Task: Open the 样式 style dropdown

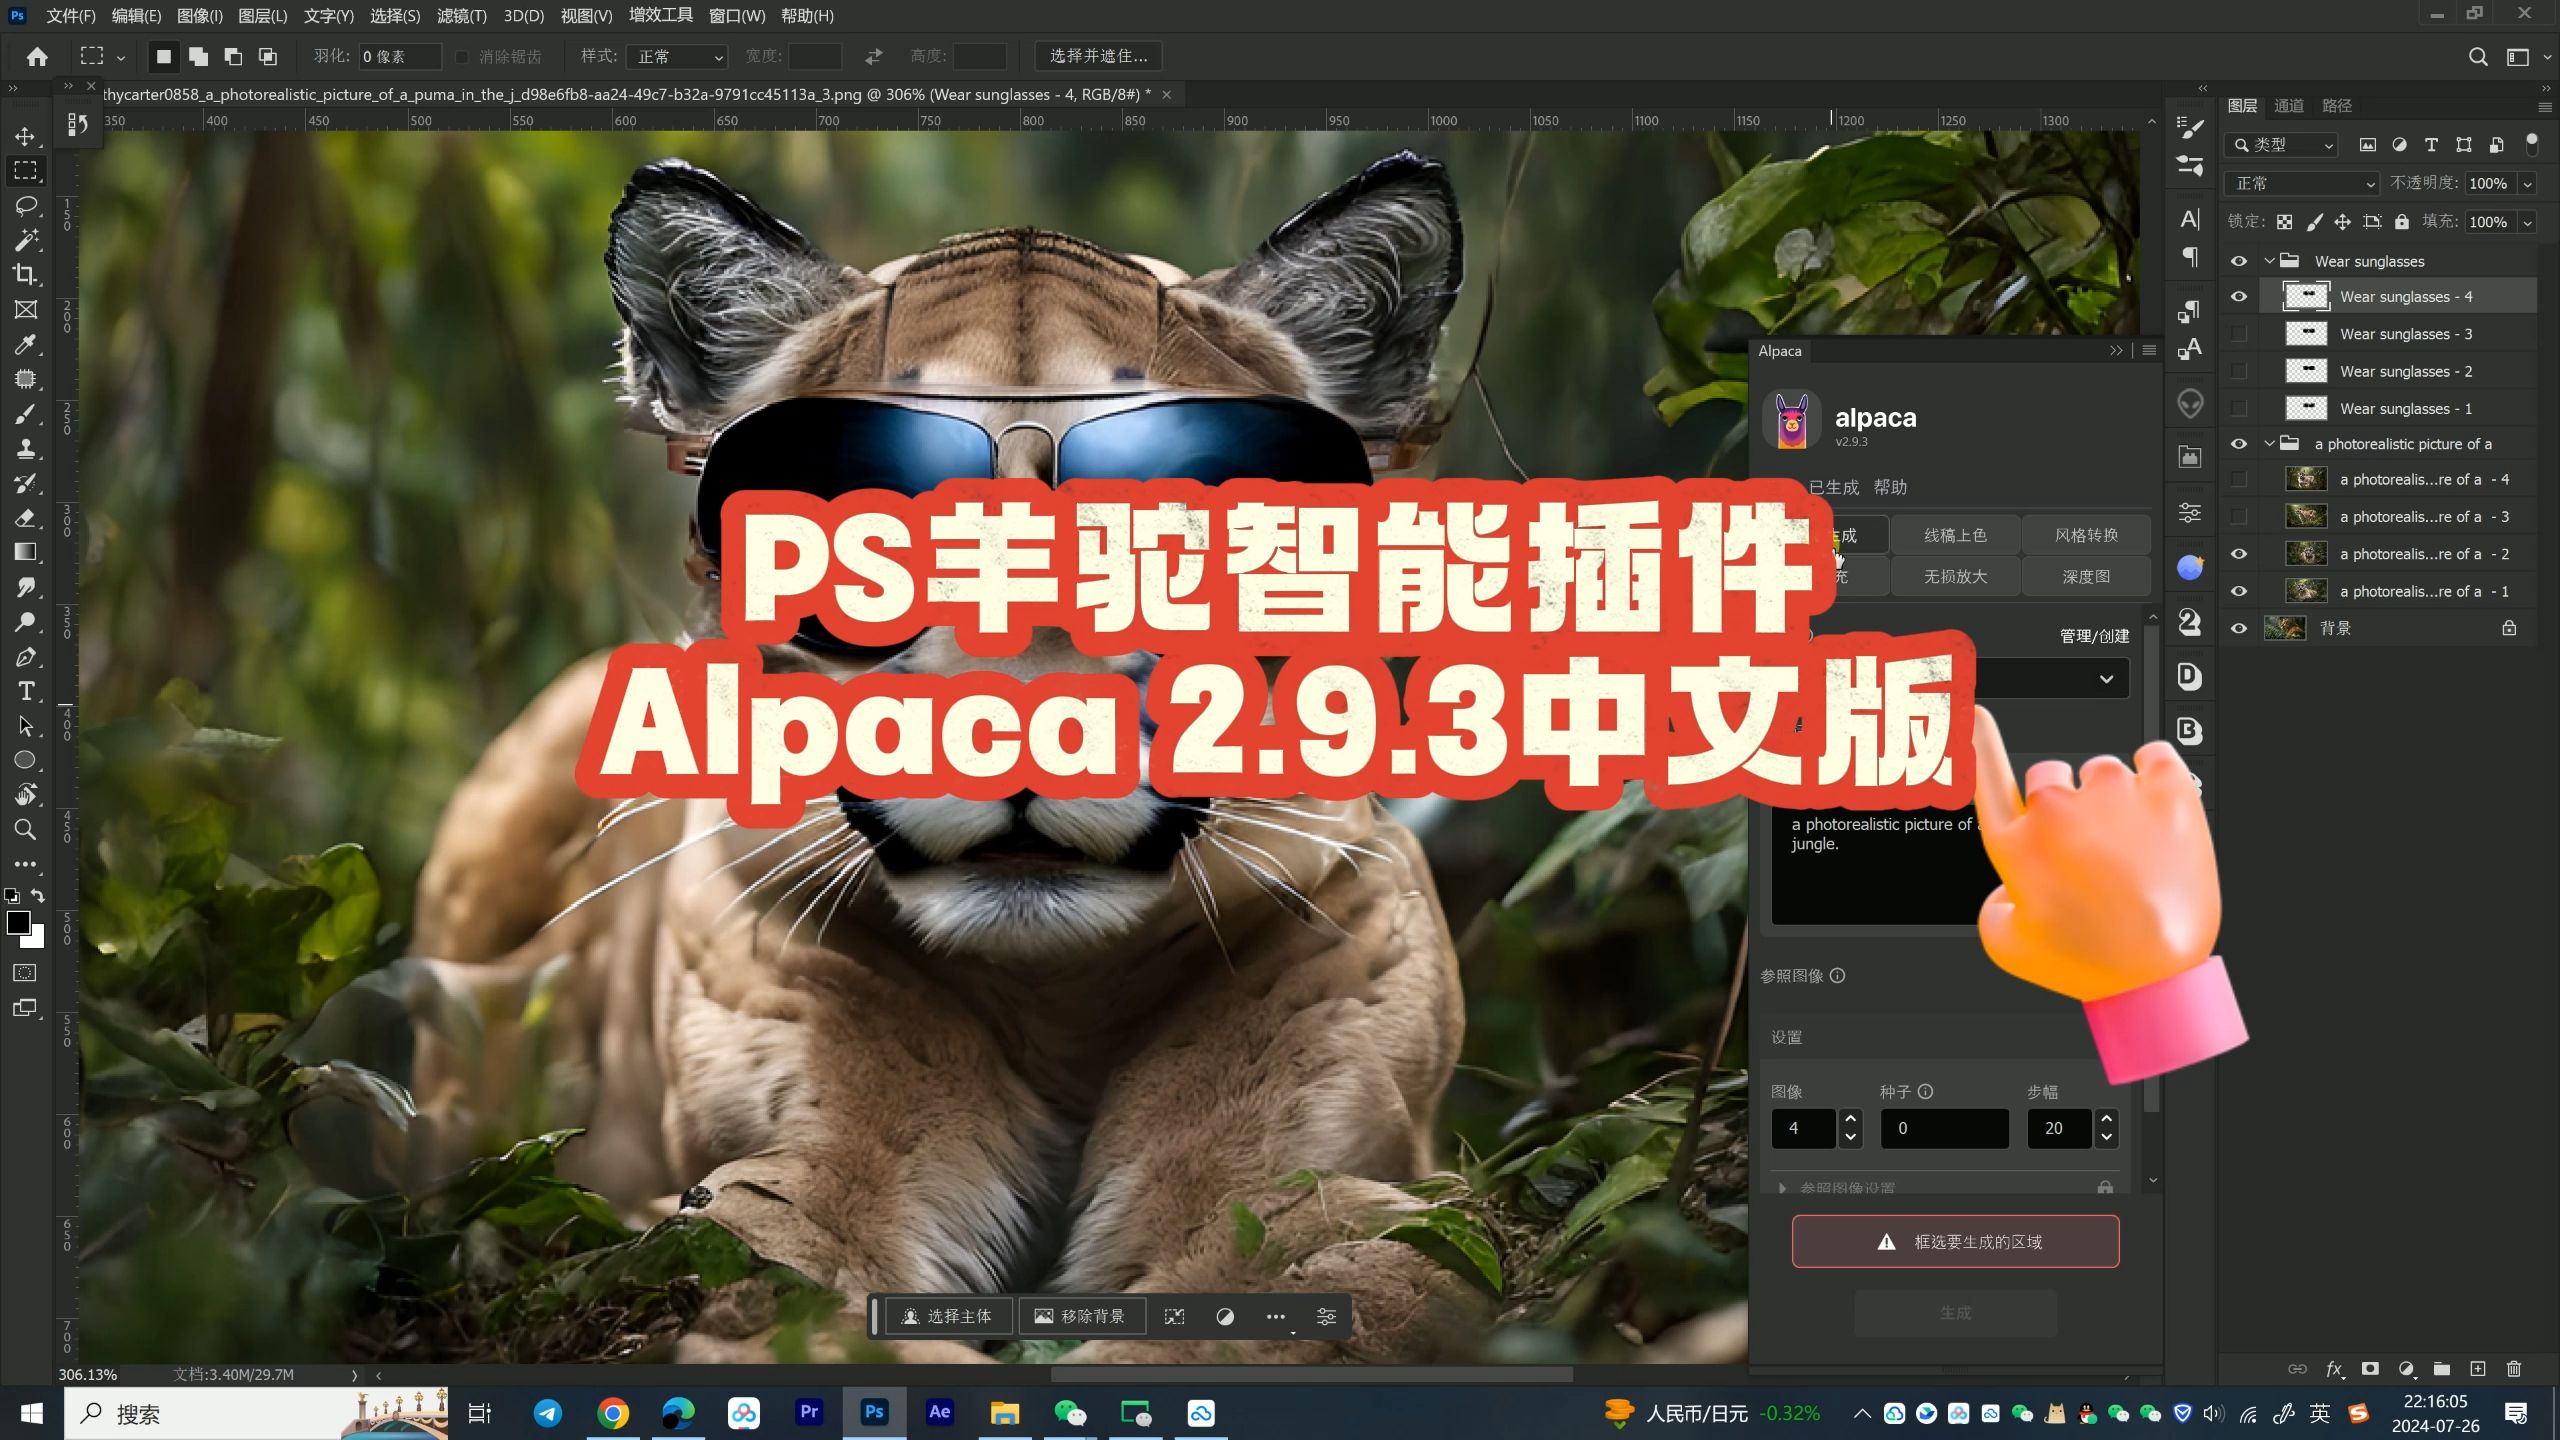Action: pos(677,57)
